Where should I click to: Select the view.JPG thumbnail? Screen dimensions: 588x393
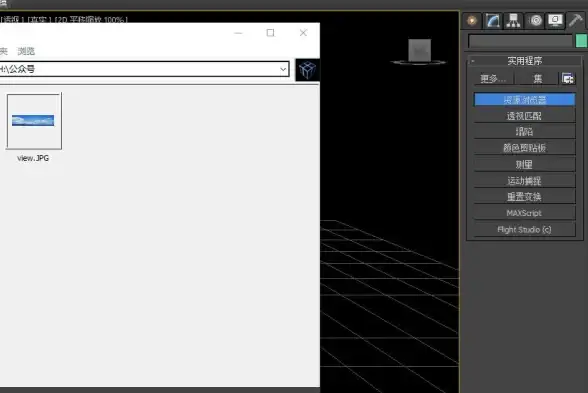click(34, 122)
